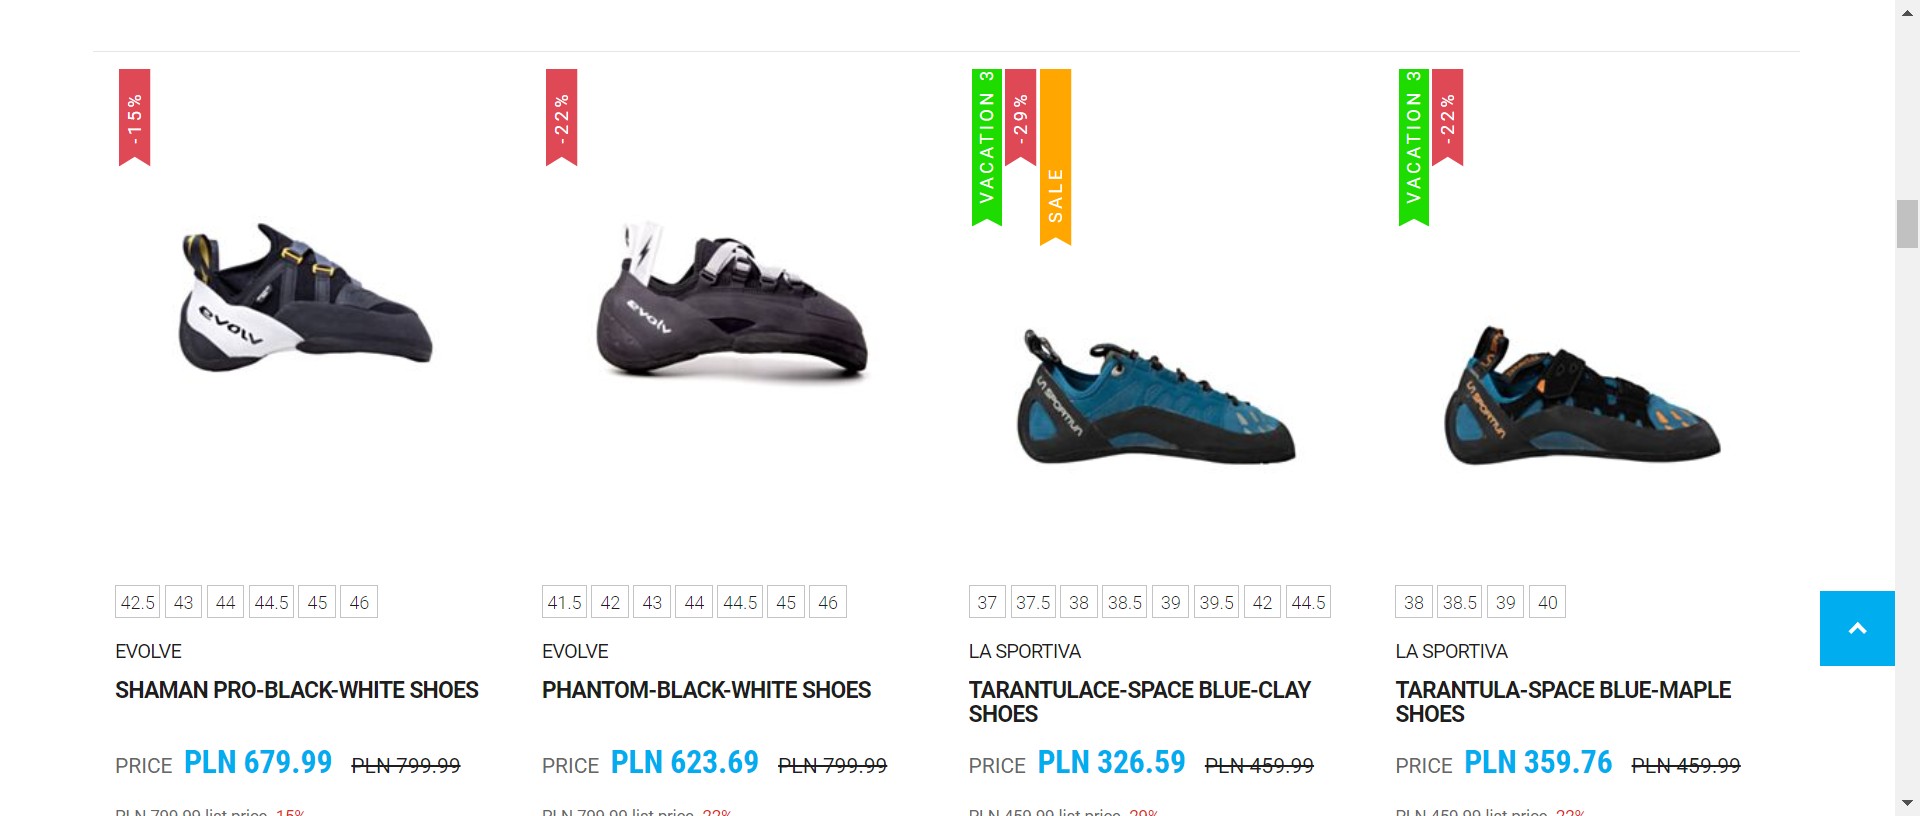Click the page vertical scrollbar thumb

pos(1907,224)
